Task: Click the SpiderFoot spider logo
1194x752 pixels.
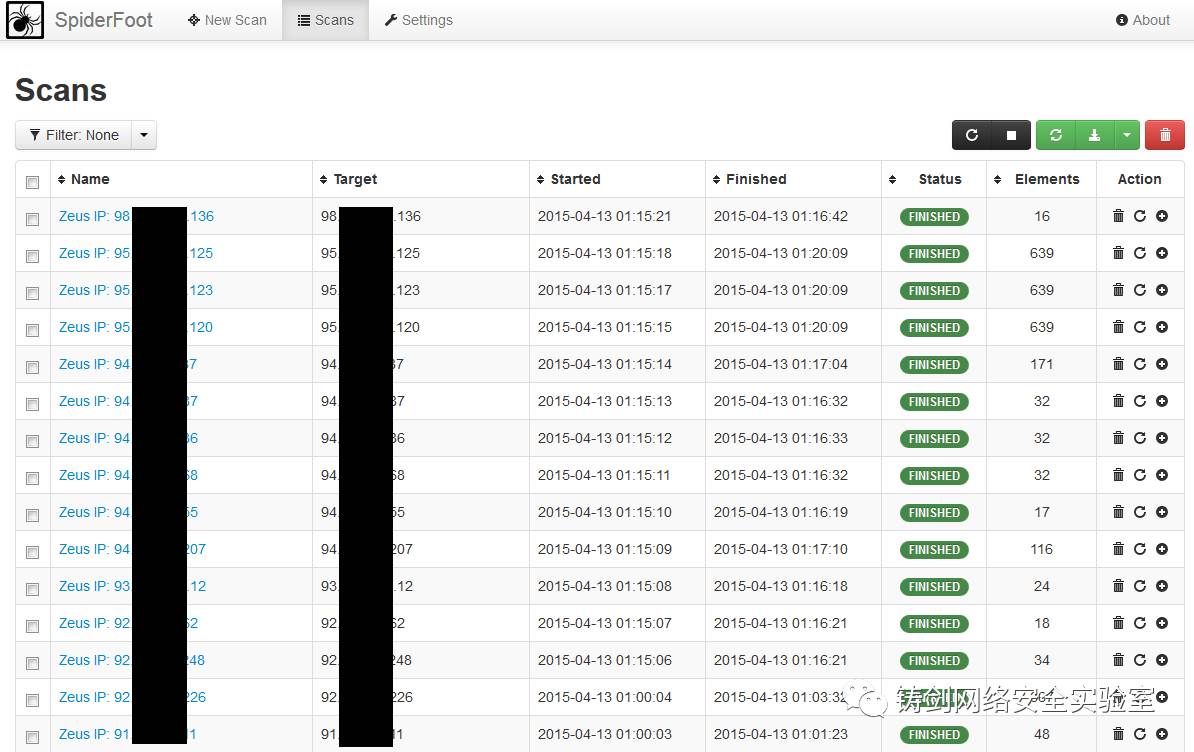Action: 24,20
